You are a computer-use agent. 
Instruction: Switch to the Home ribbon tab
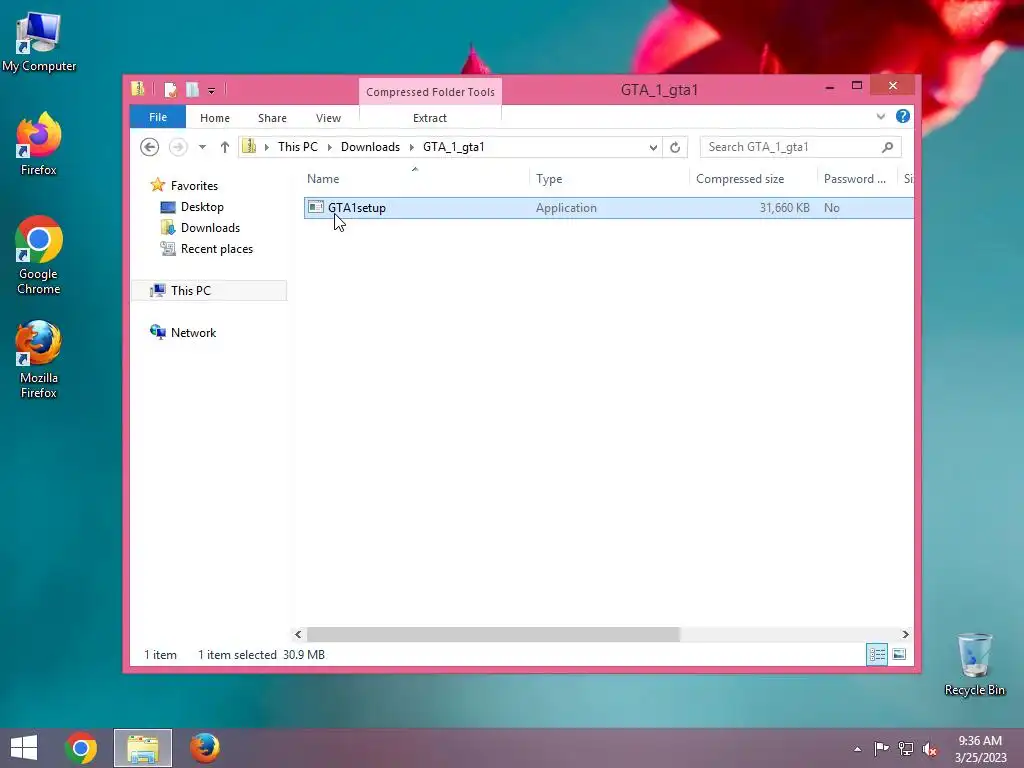(215, 118)
